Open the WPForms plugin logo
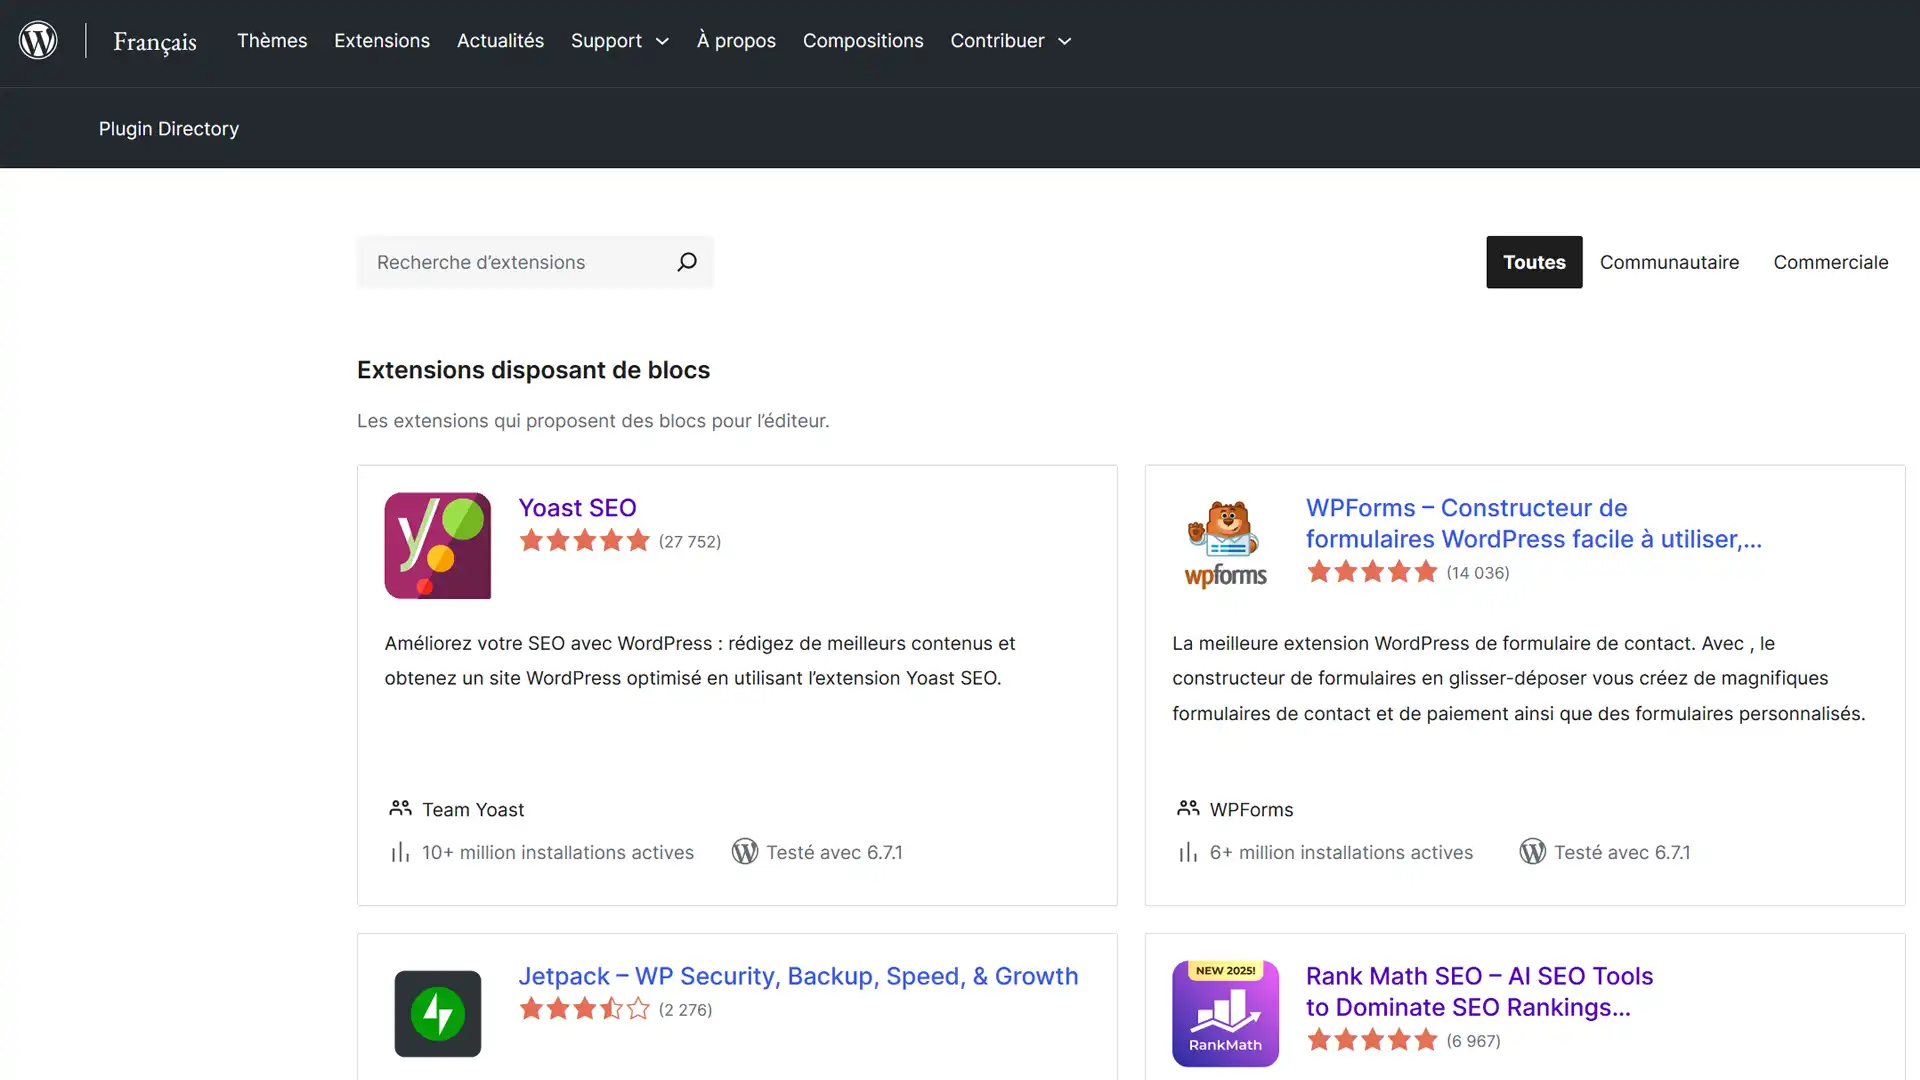This screenshot has height=1080, width=1920. click(1225, 545)
